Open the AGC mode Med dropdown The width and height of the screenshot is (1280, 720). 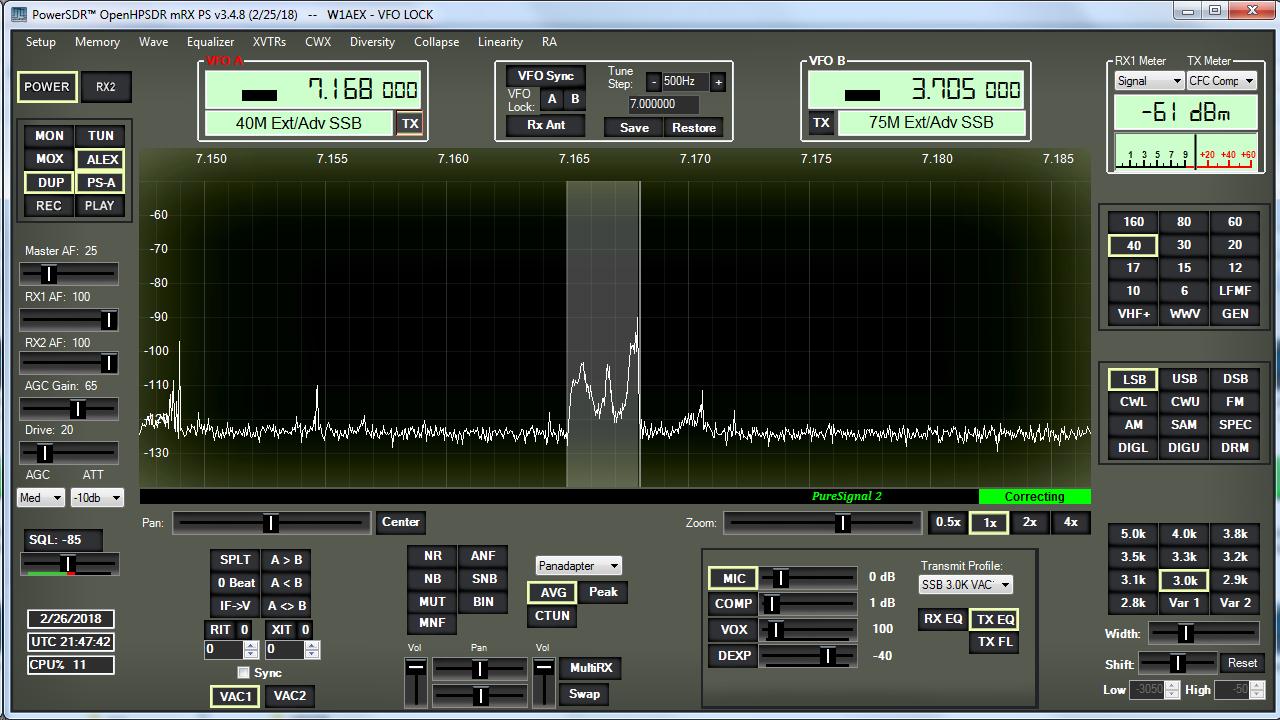click(x=41, y=497)
